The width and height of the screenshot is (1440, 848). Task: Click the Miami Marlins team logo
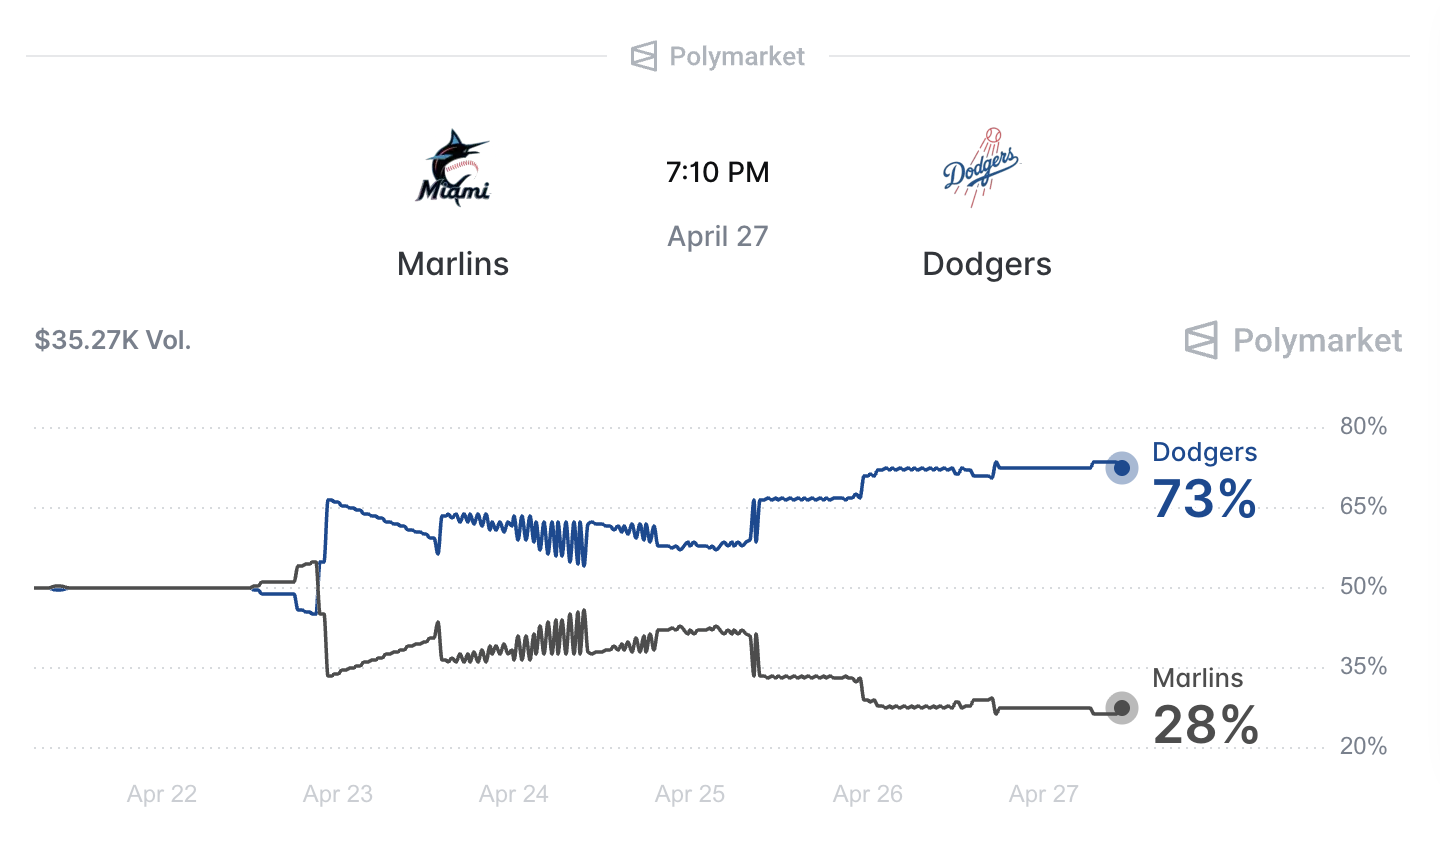[453, 168]
